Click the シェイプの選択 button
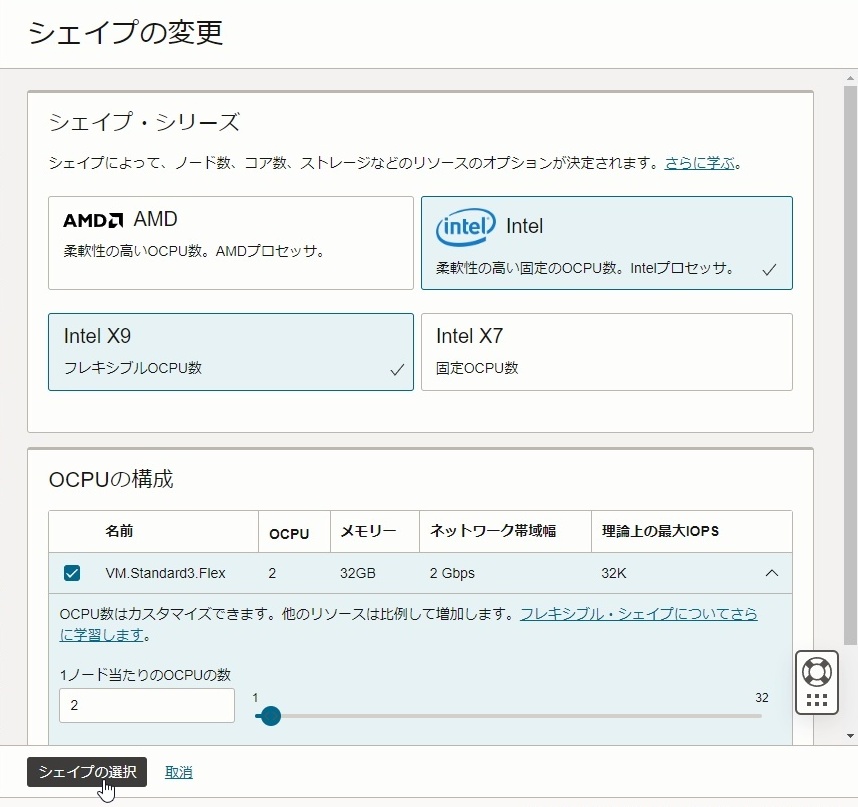858x807 pixels. pos(87,772)
